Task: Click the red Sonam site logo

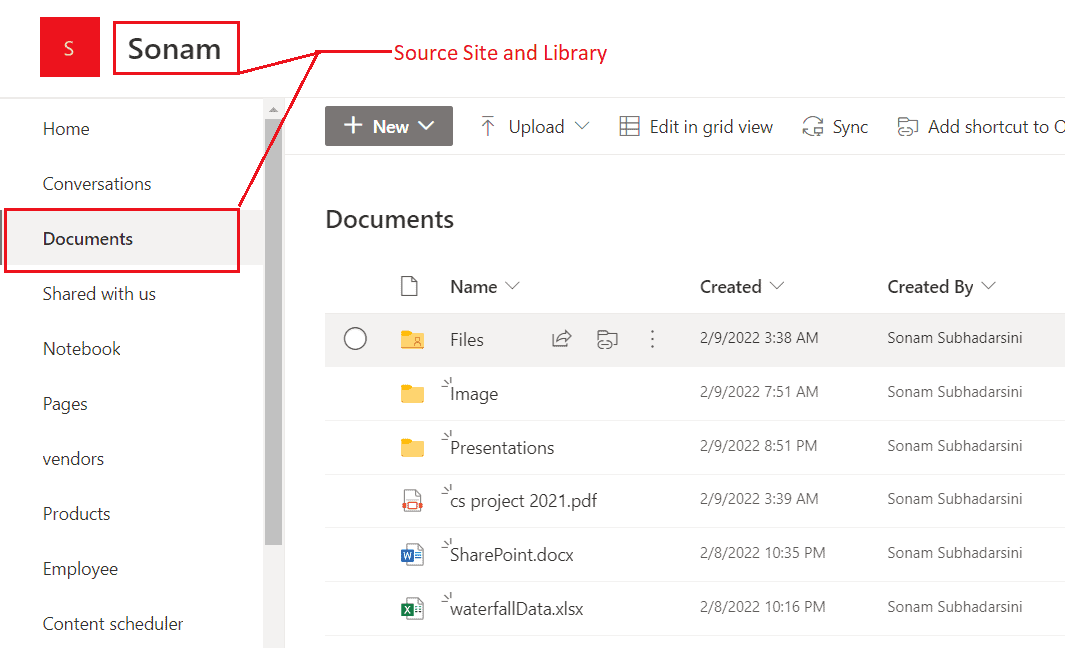Action: click(69, 47)
